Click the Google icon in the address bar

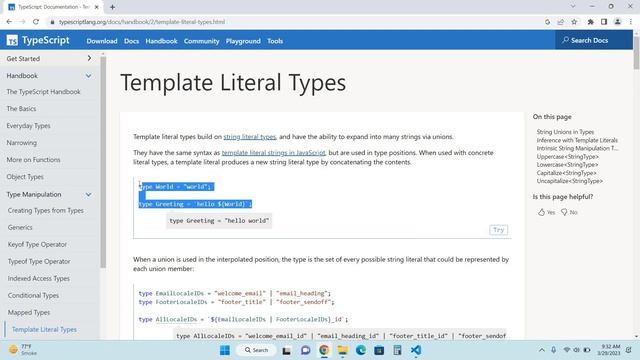(x=547, y=22)
